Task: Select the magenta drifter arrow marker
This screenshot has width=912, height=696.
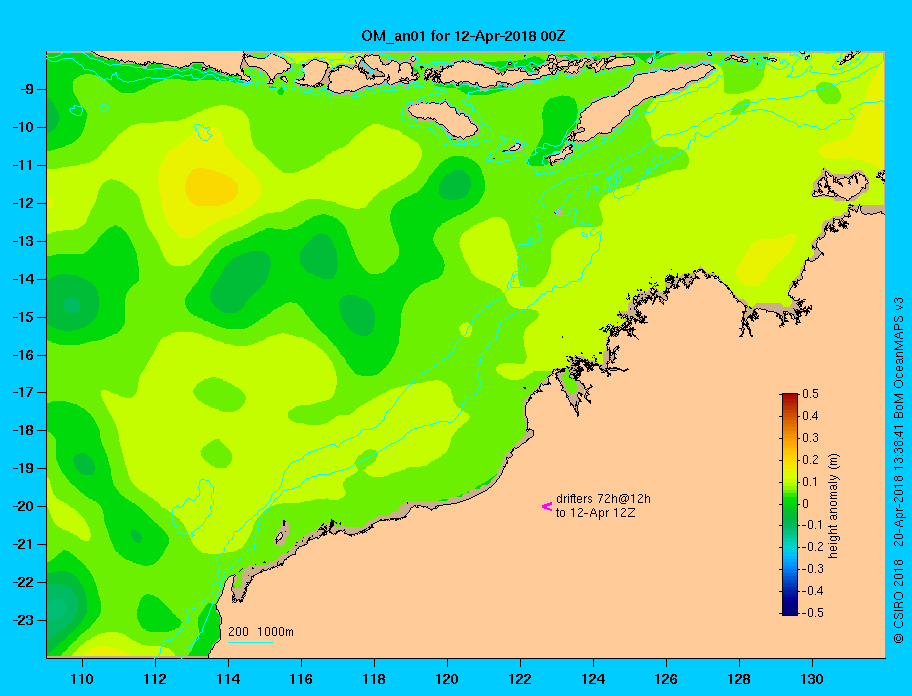Action: 547,506
